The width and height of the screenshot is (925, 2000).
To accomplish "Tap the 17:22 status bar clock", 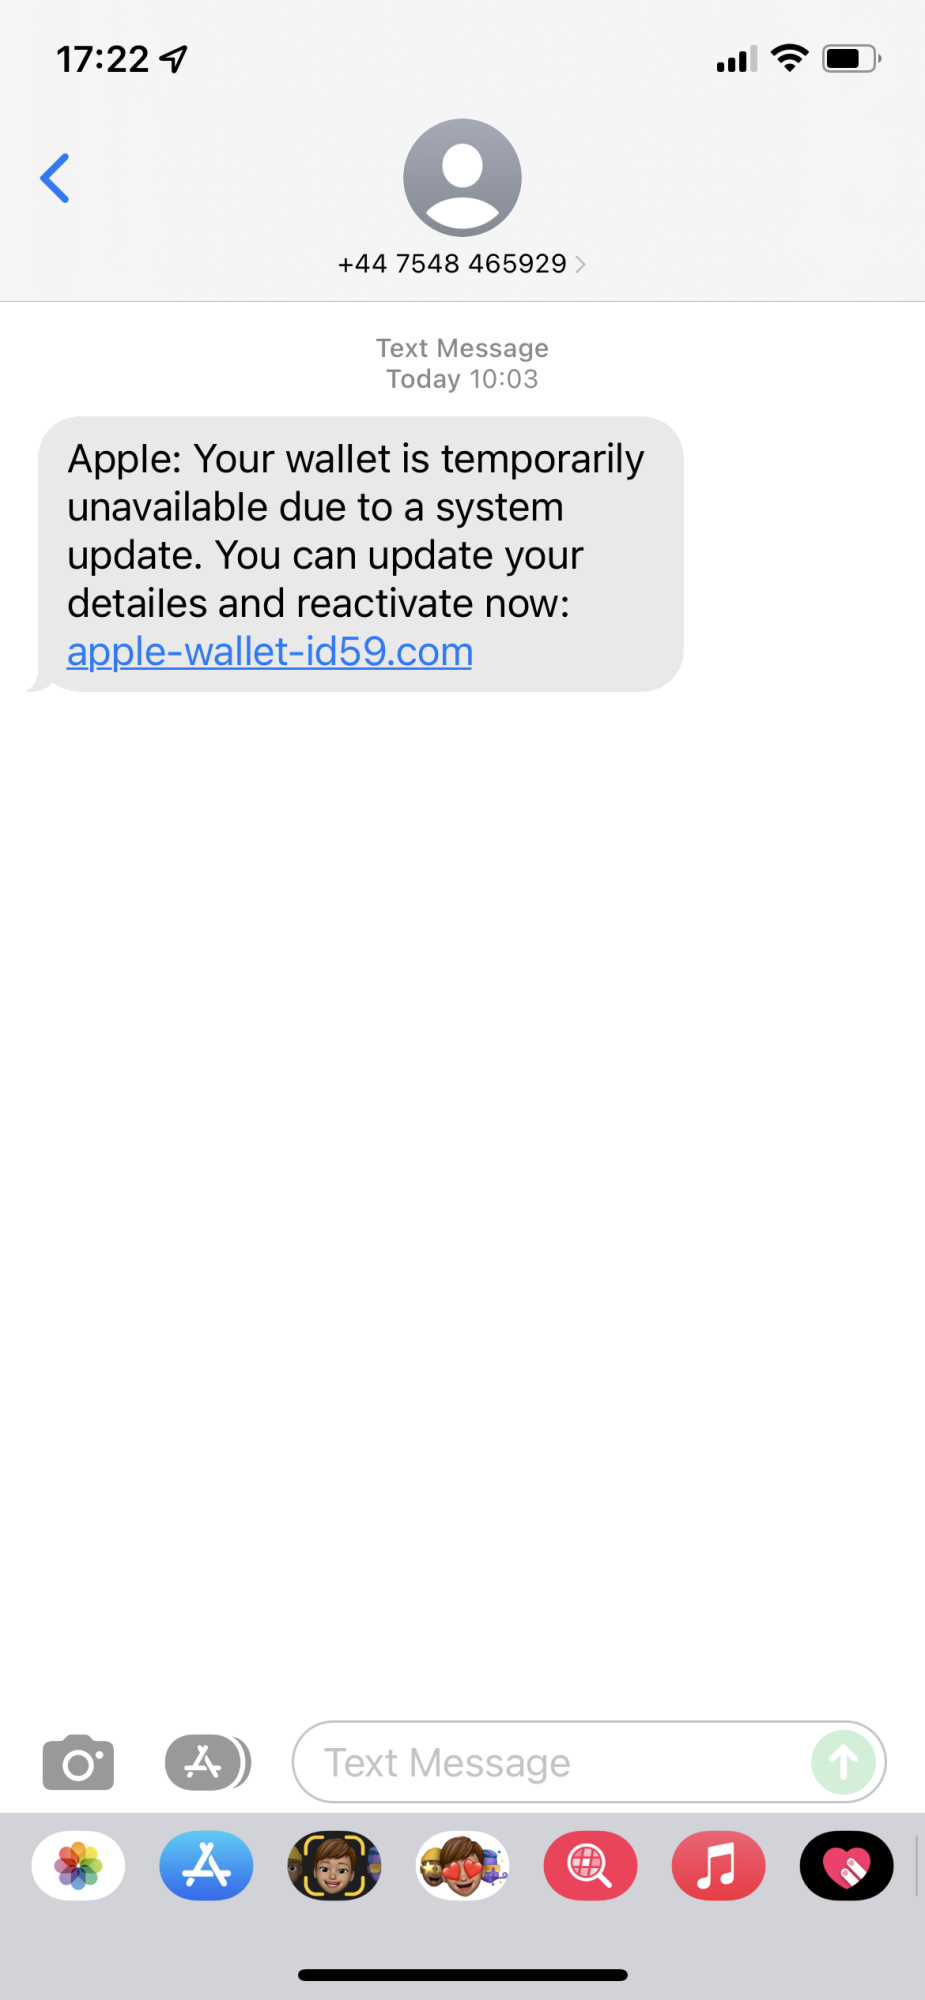I will point(103,59).
